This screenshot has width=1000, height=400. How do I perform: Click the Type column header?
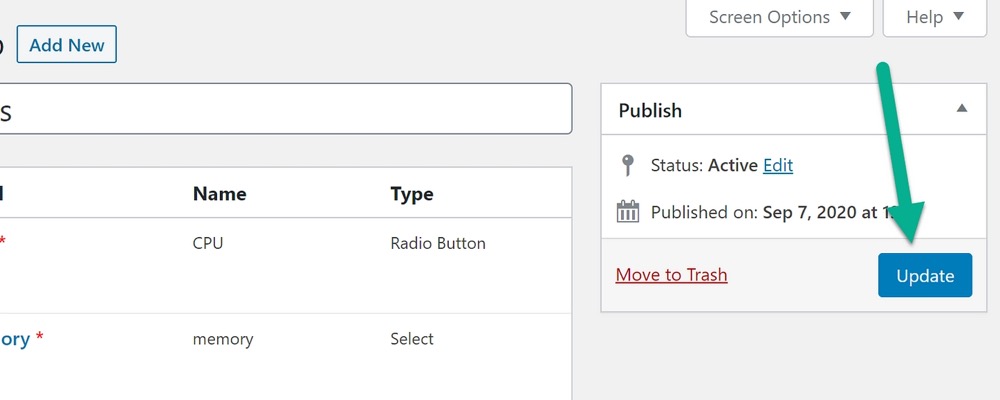[x=411, y=193]
